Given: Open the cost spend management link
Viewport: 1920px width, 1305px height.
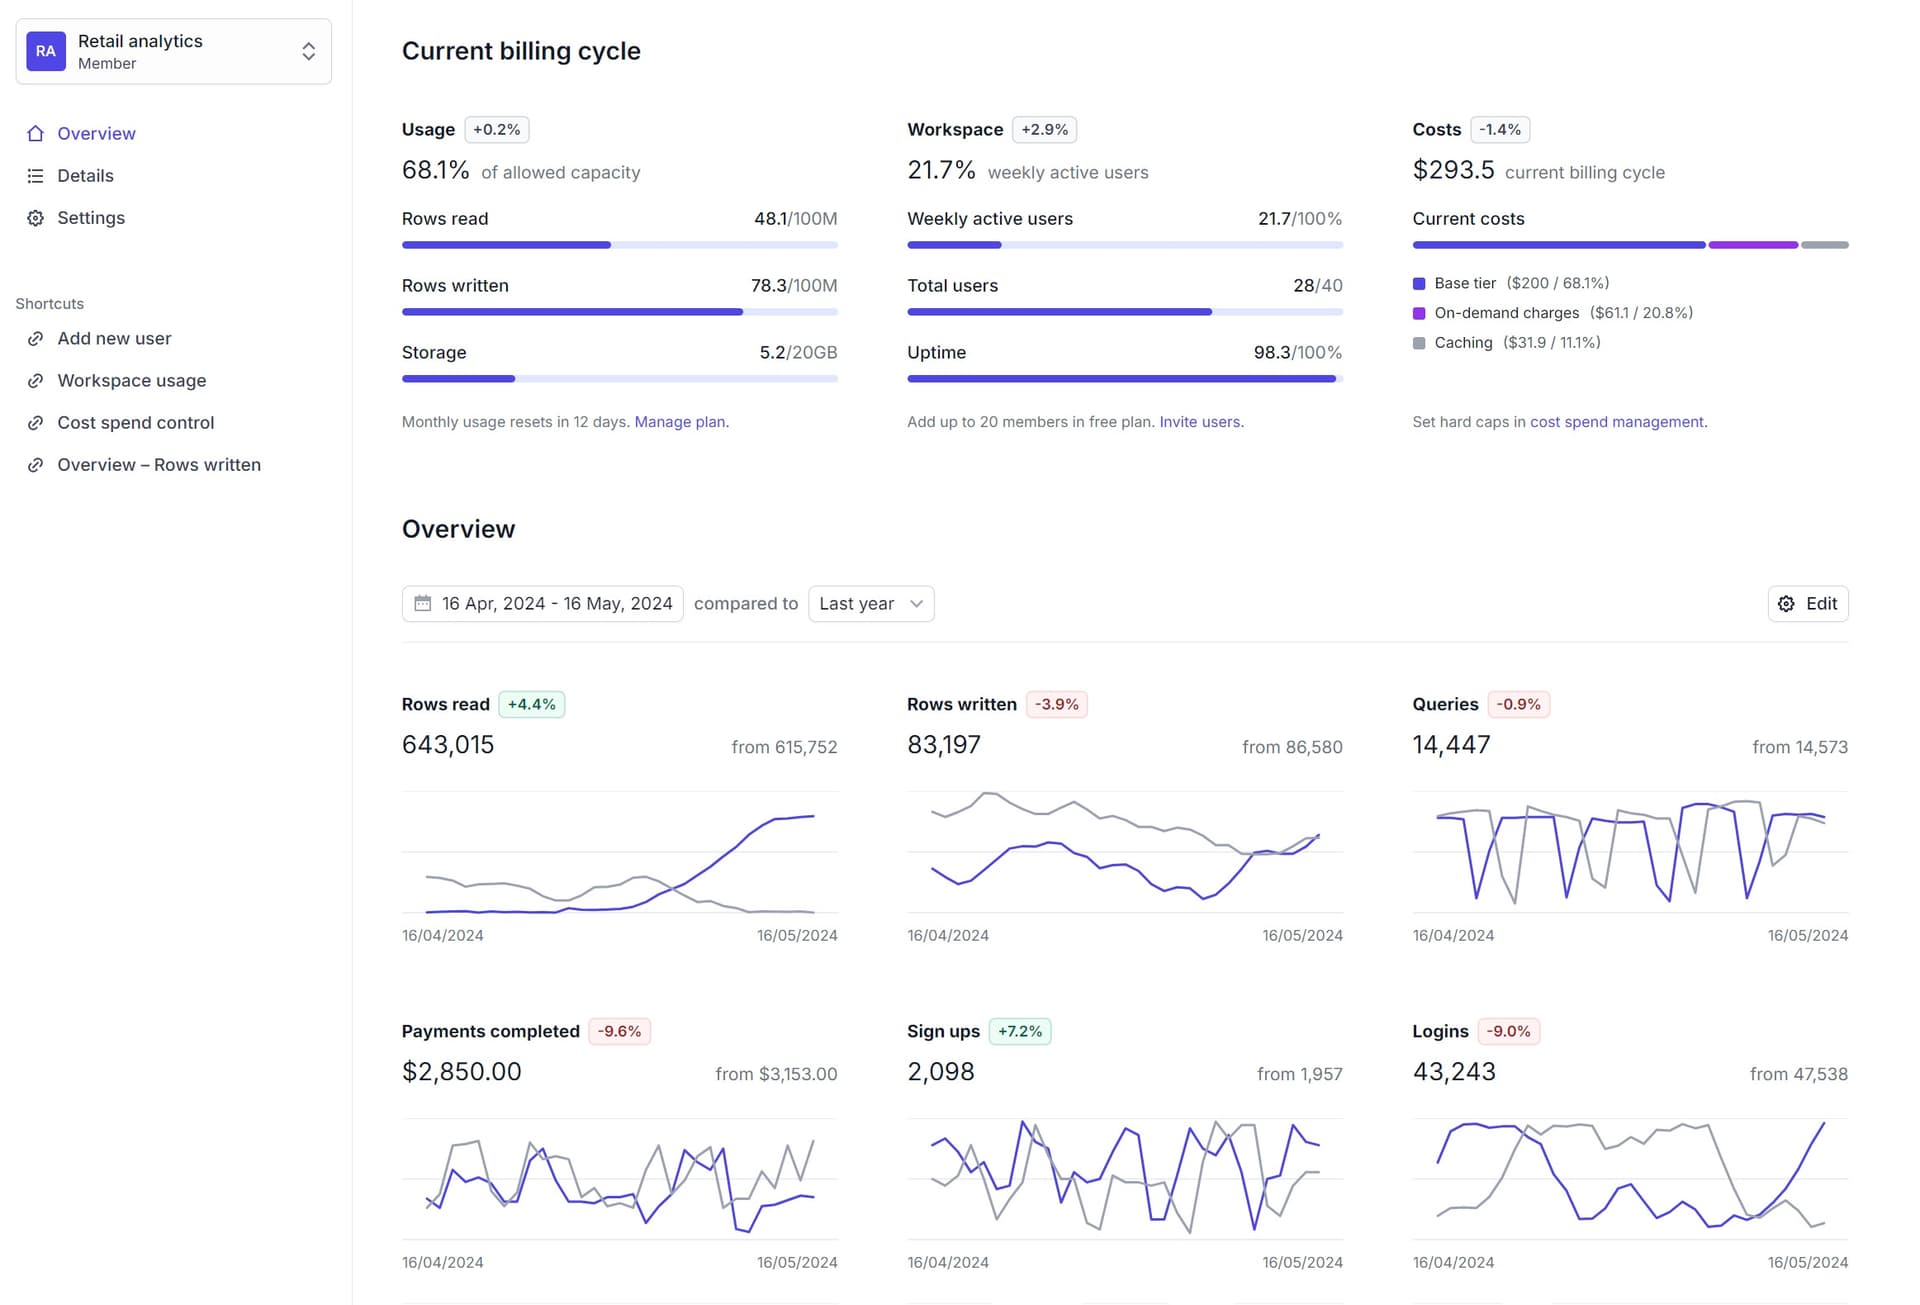Looking at the screenshot, I should [1616, 422].
